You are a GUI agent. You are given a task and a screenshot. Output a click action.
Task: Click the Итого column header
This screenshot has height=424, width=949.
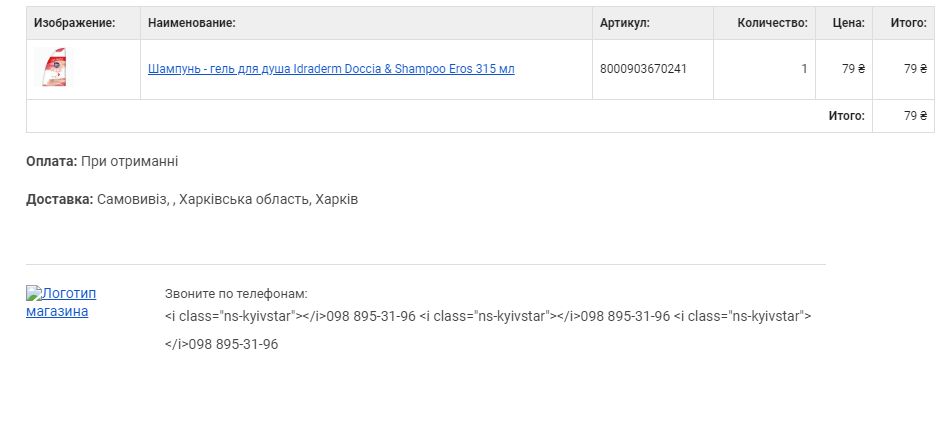[908, 23]
